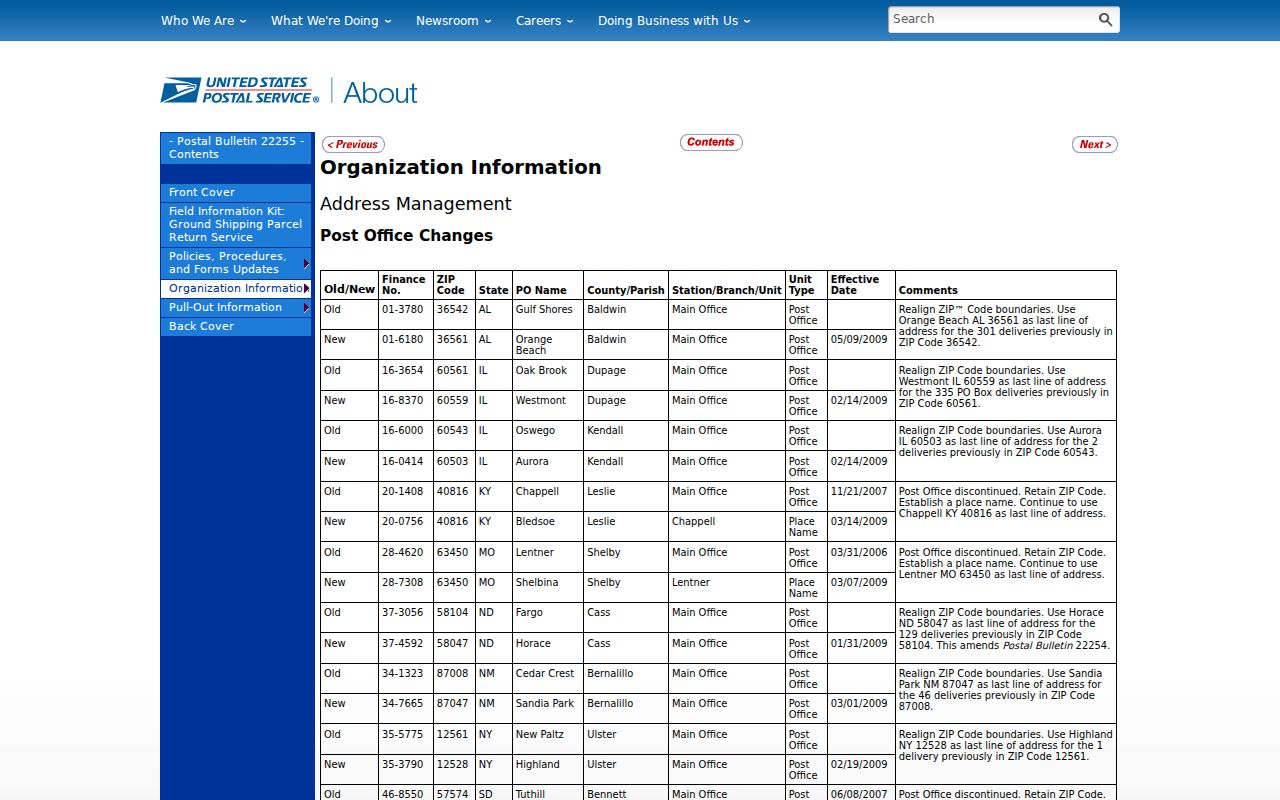This screenshot has height=800, width=1280.
Task: Go to the Previous page button
Action: [353, 144]
